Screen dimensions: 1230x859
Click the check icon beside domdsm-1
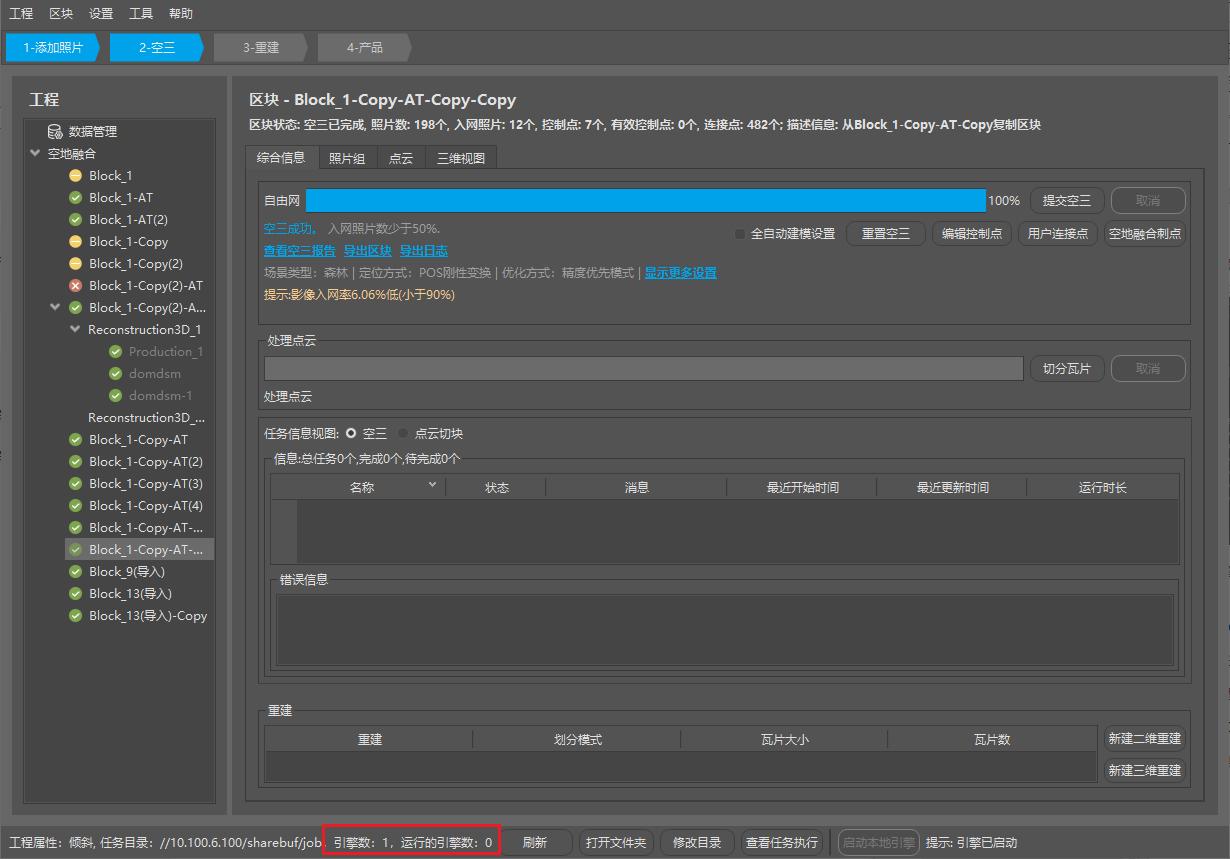tap(115, 396)
